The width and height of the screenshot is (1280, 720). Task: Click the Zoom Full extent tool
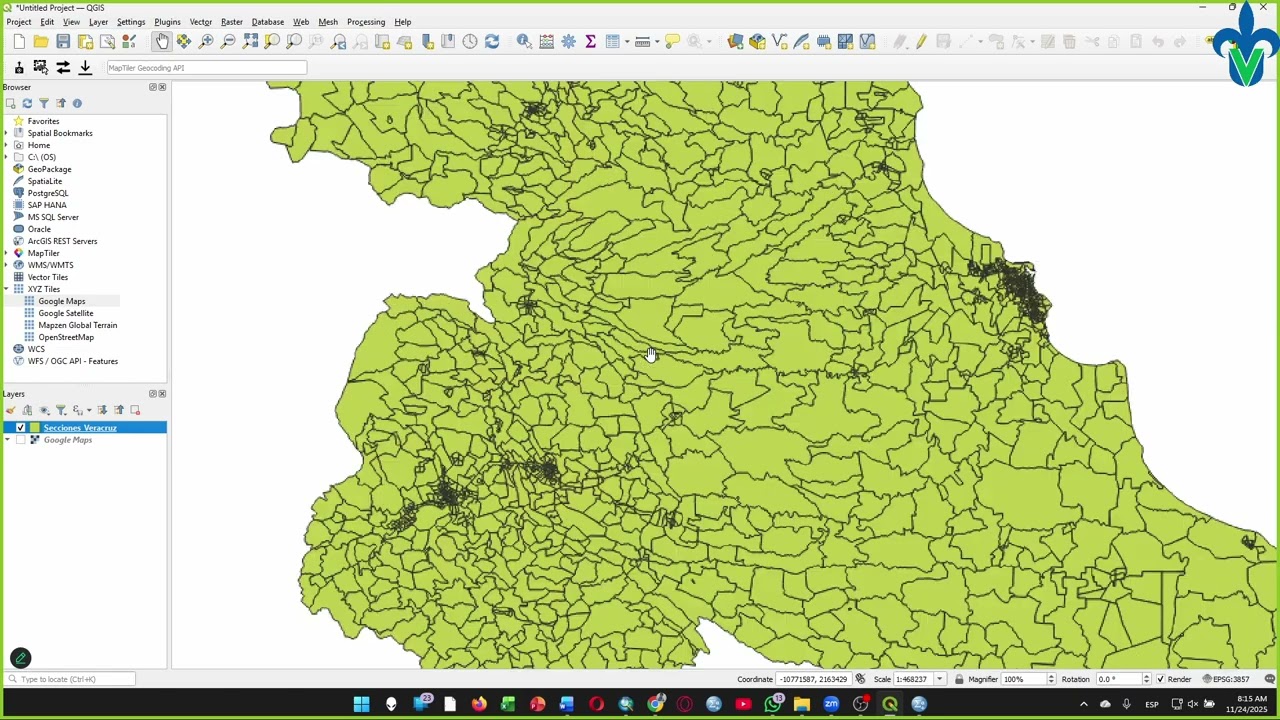point(250,41)
